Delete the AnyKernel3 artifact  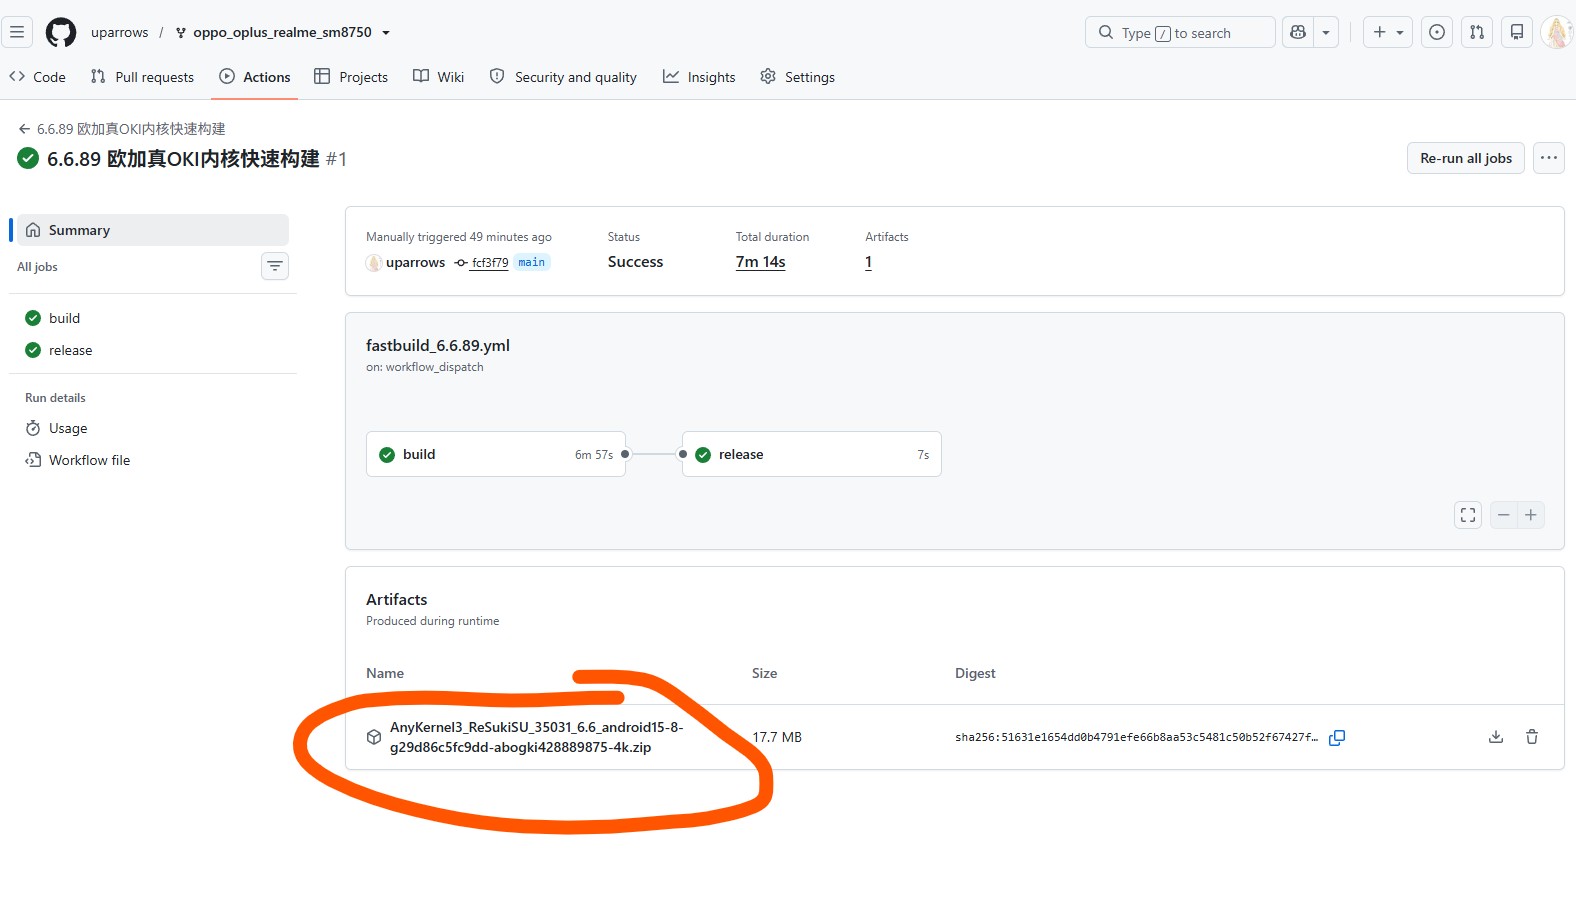(x=1532, y=737)
